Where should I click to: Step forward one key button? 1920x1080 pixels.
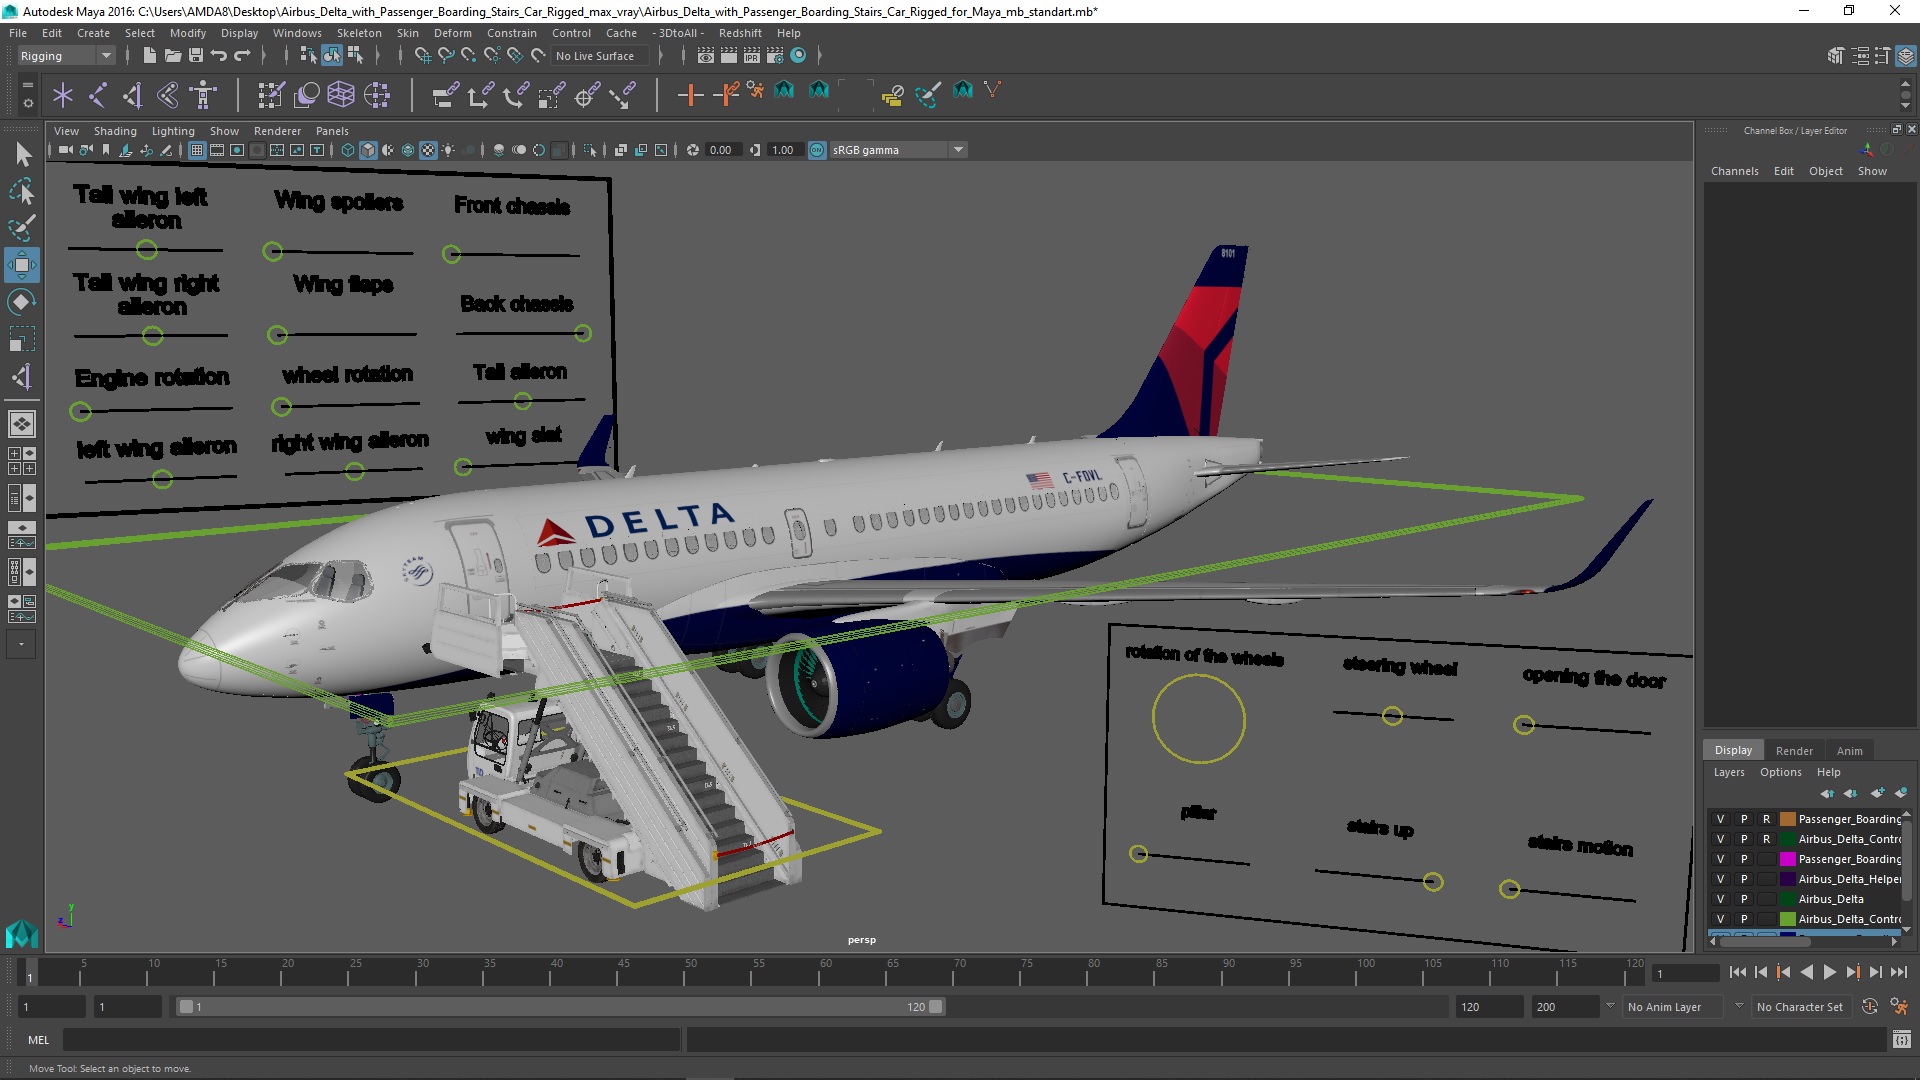click(1852, 972)
